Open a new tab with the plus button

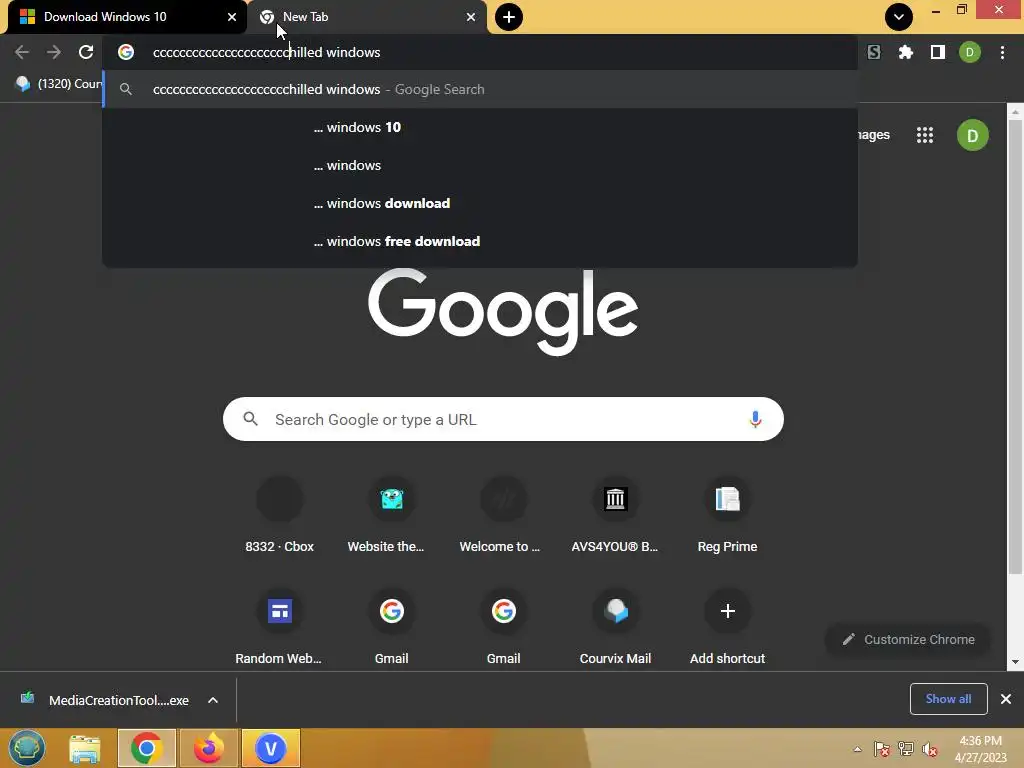tap(509, 17)
